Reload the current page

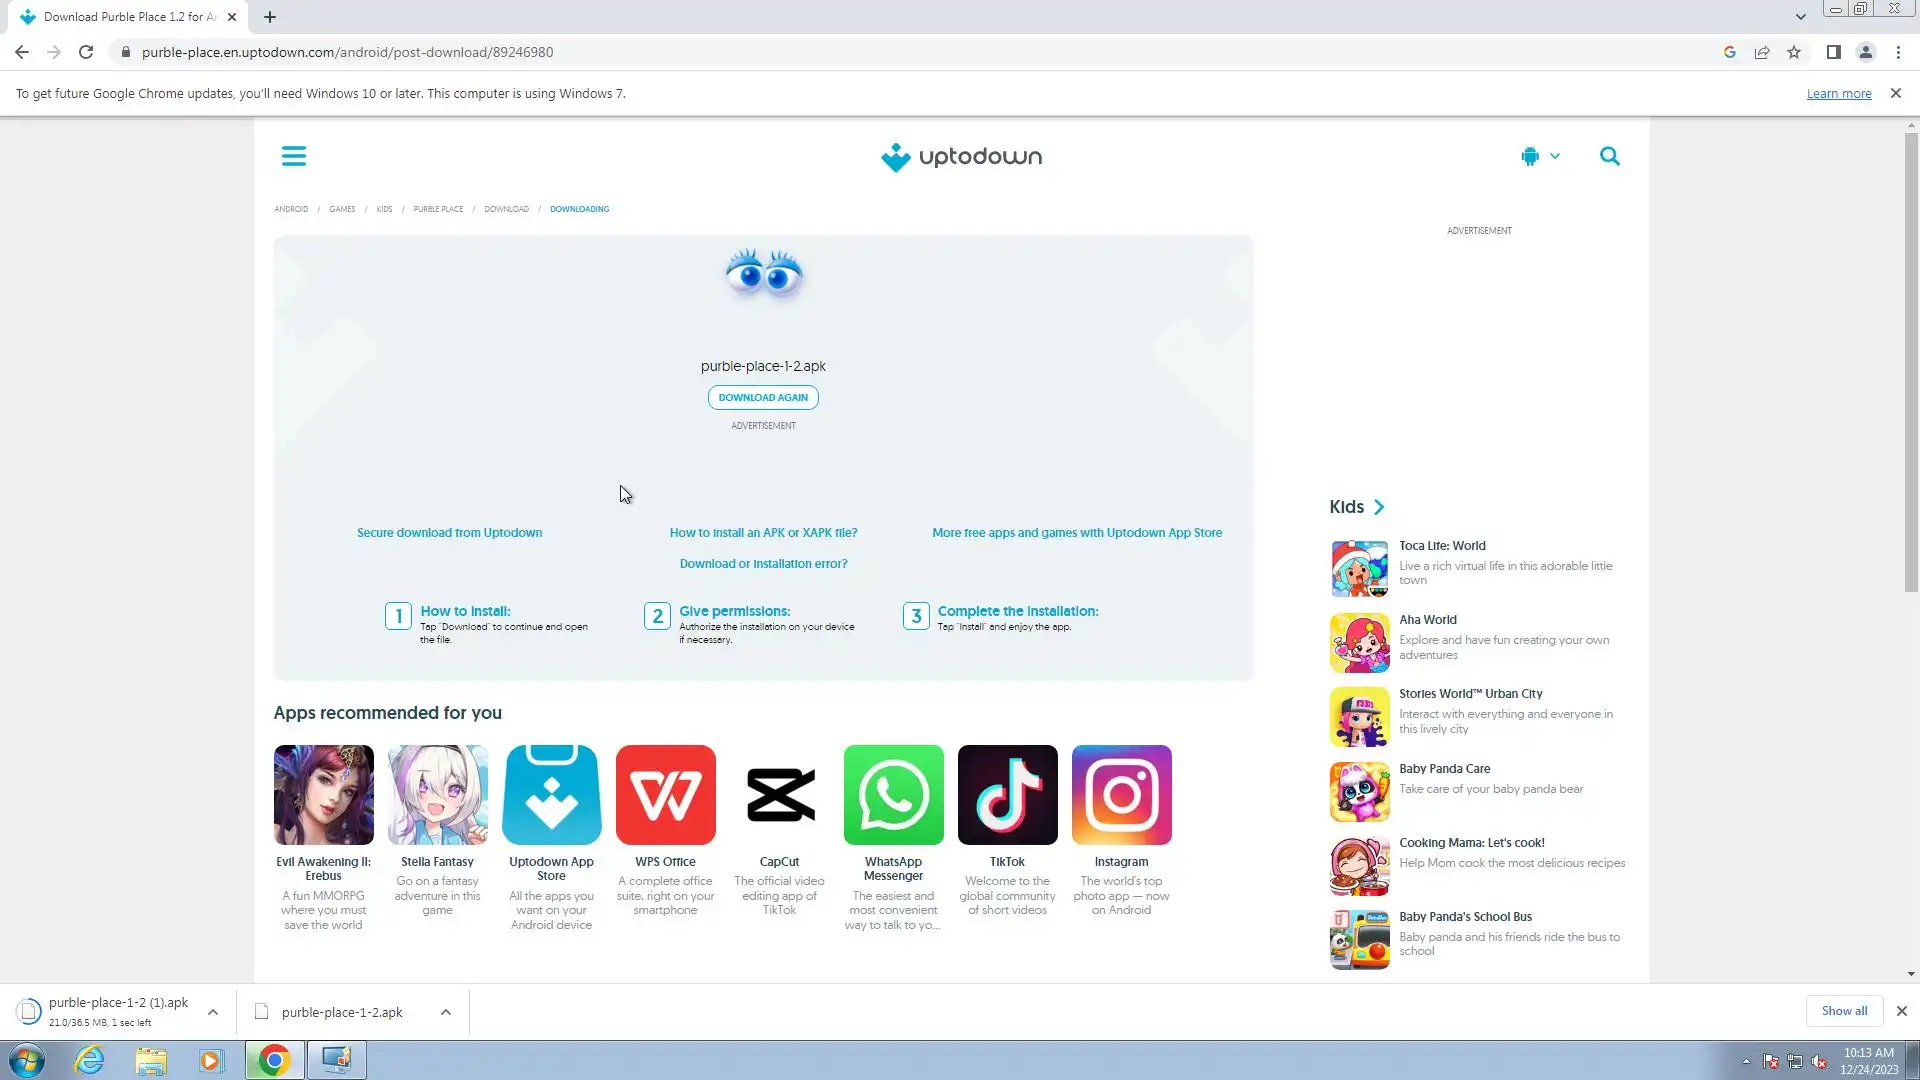(86, 52)
